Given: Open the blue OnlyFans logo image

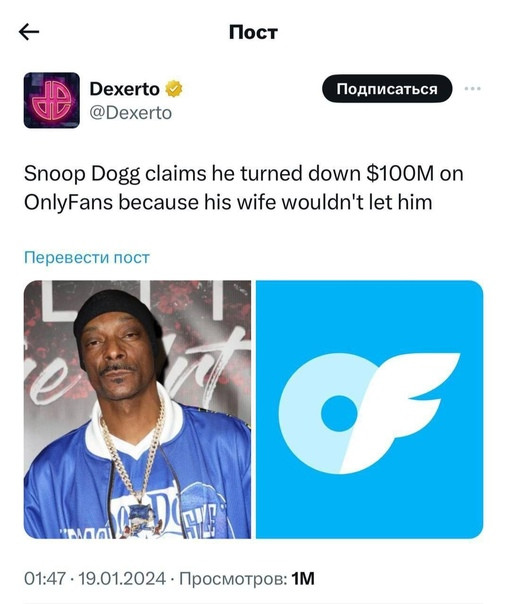Looking at the screenshot, I should tap(369, 409).
